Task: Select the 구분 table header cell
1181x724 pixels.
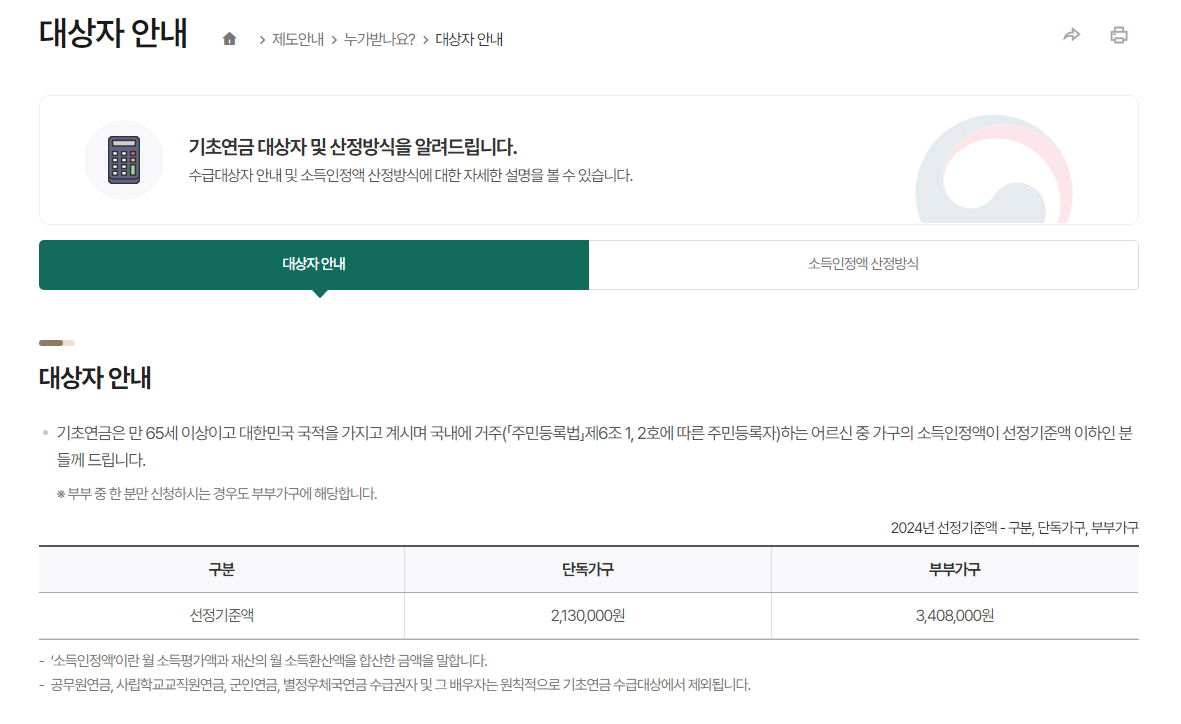Action: point(220,569)
